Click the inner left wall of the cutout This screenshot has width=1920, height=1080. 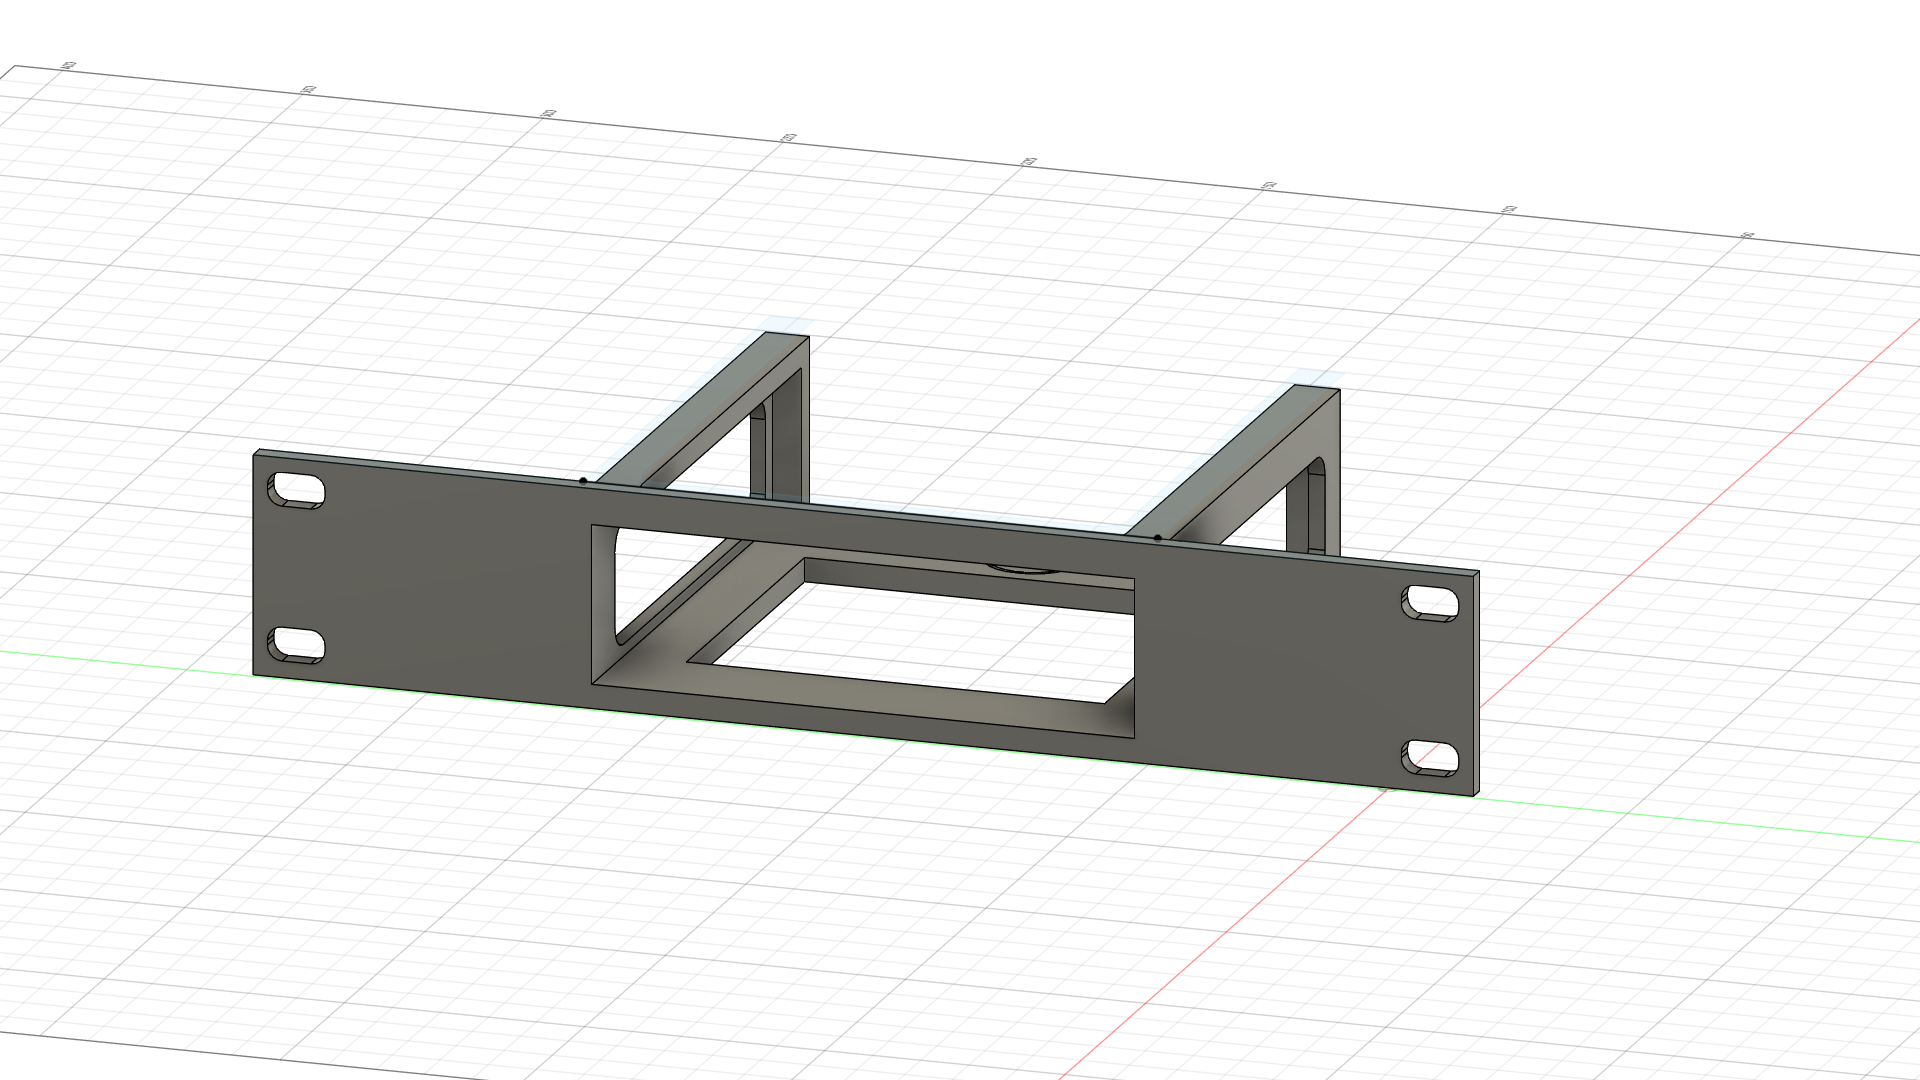coord(604,590)
